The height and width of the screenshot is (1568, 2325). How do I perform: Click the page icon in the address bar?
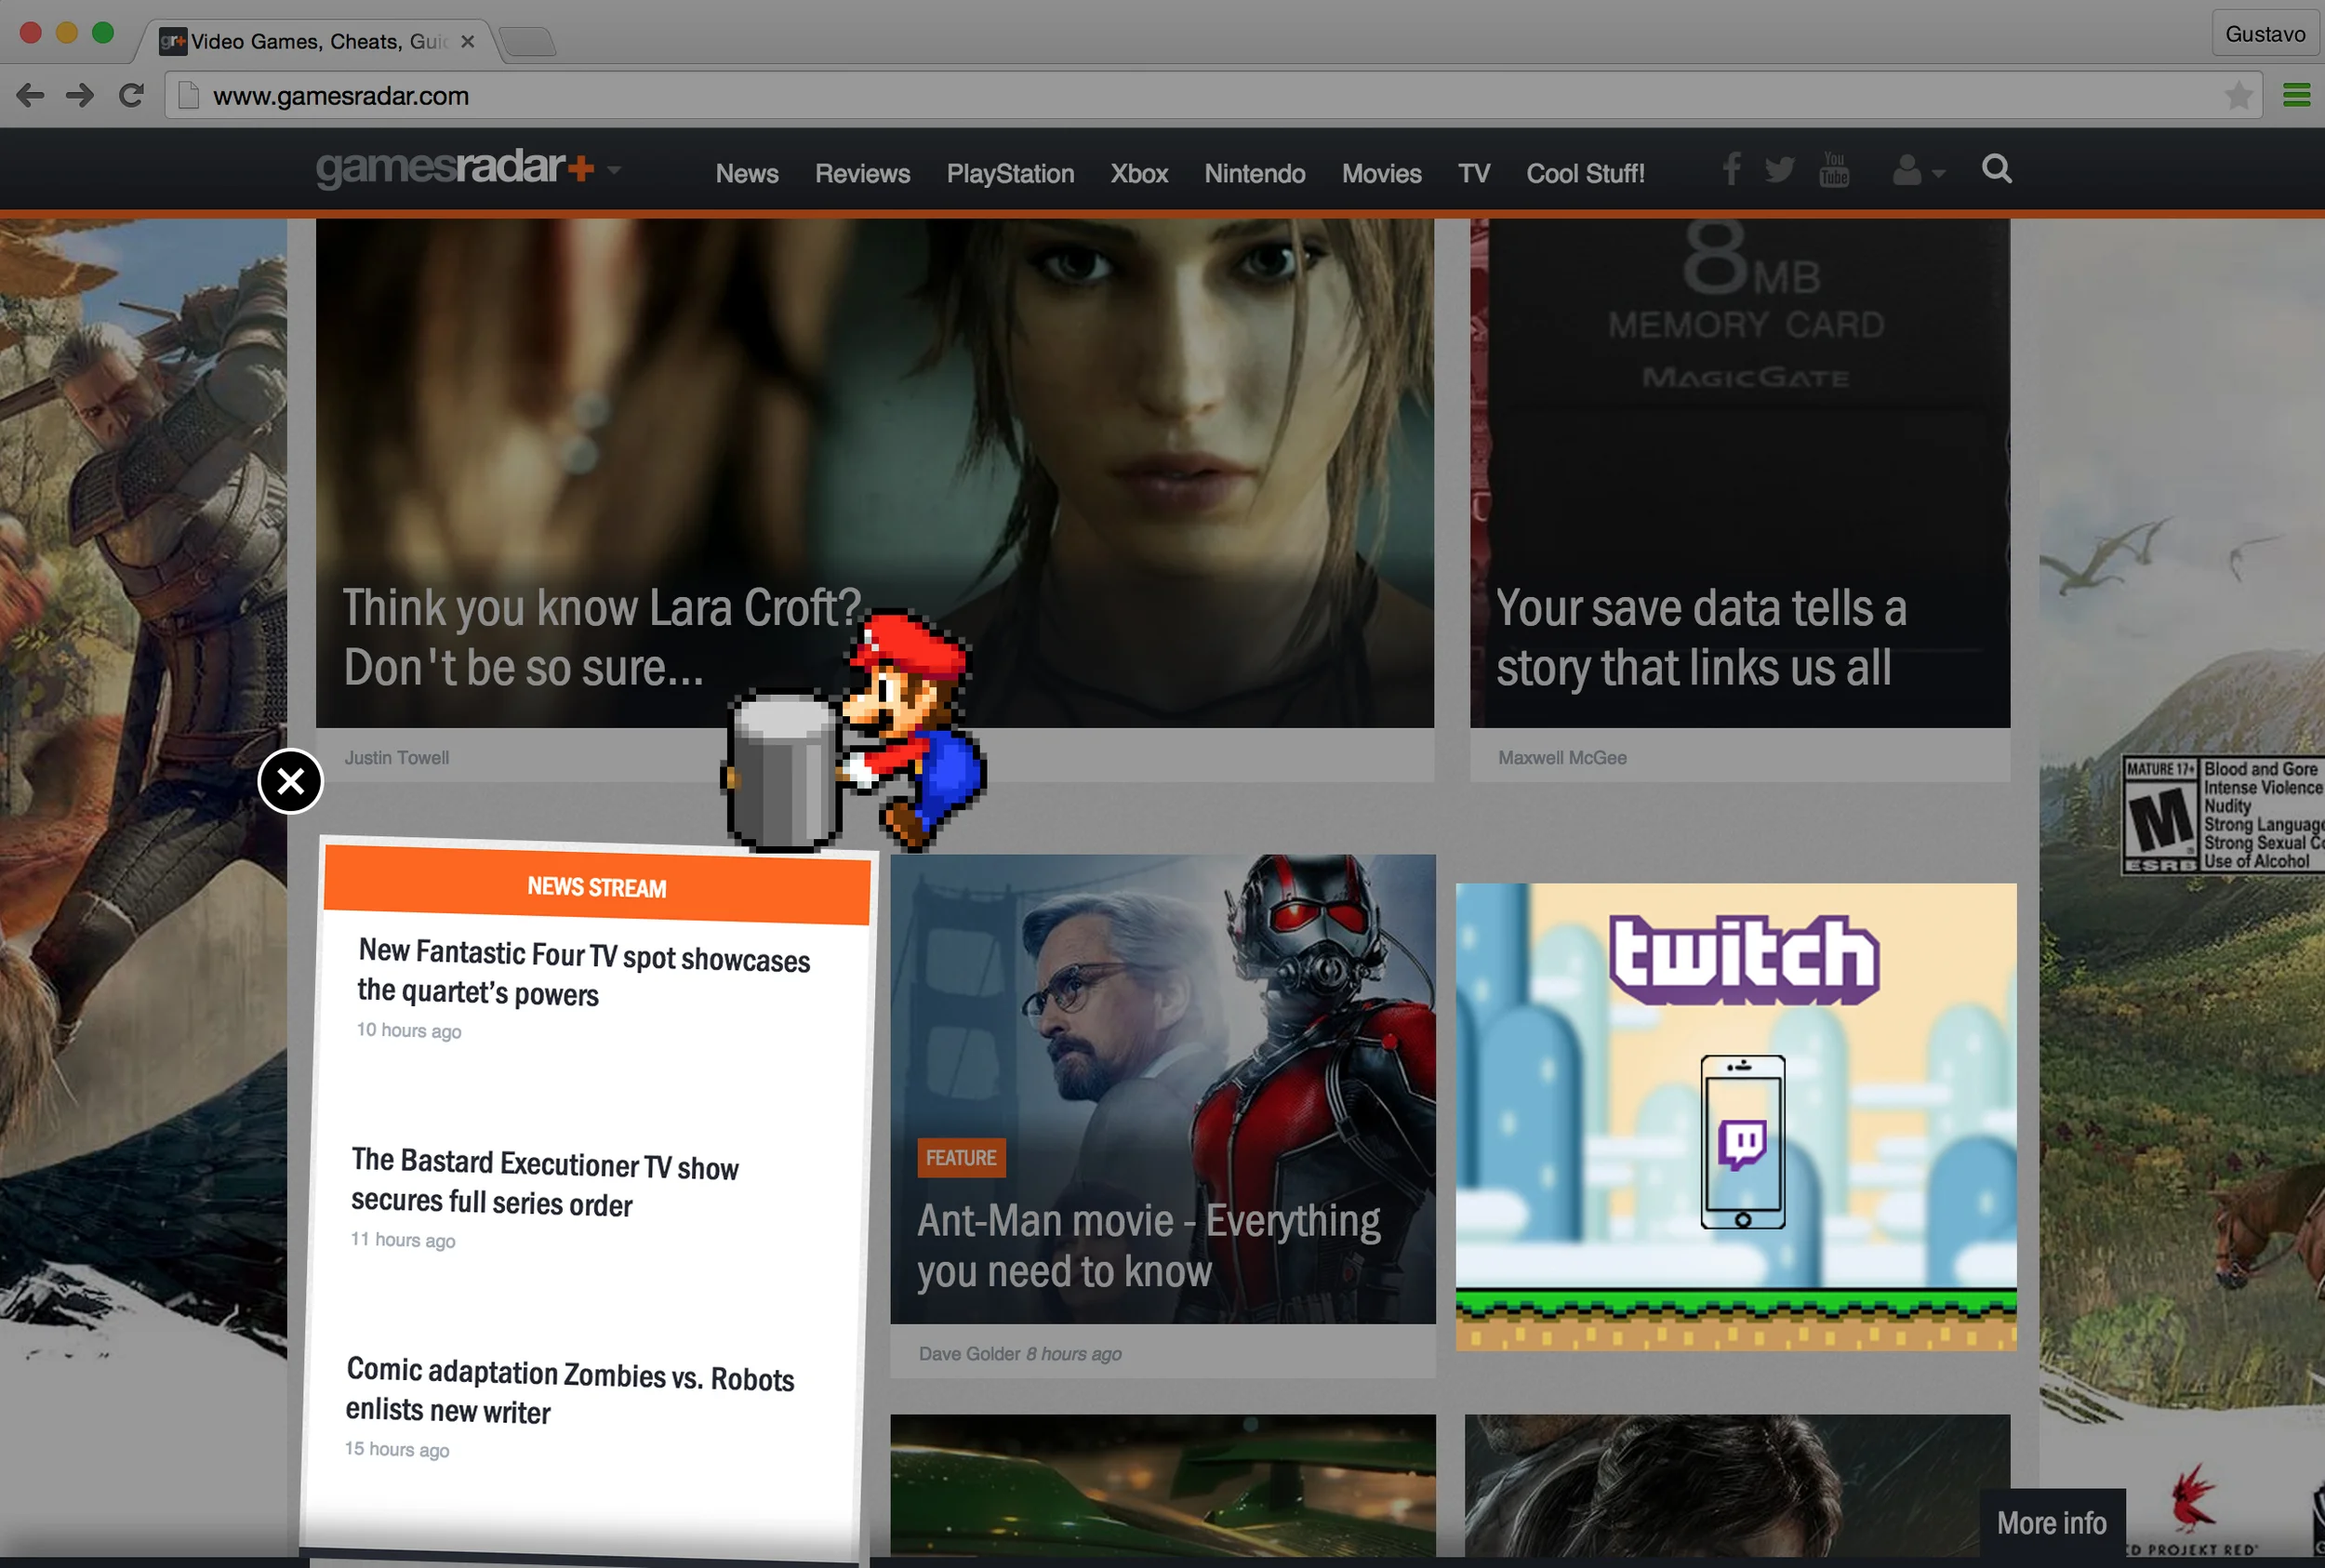point(188,96)
